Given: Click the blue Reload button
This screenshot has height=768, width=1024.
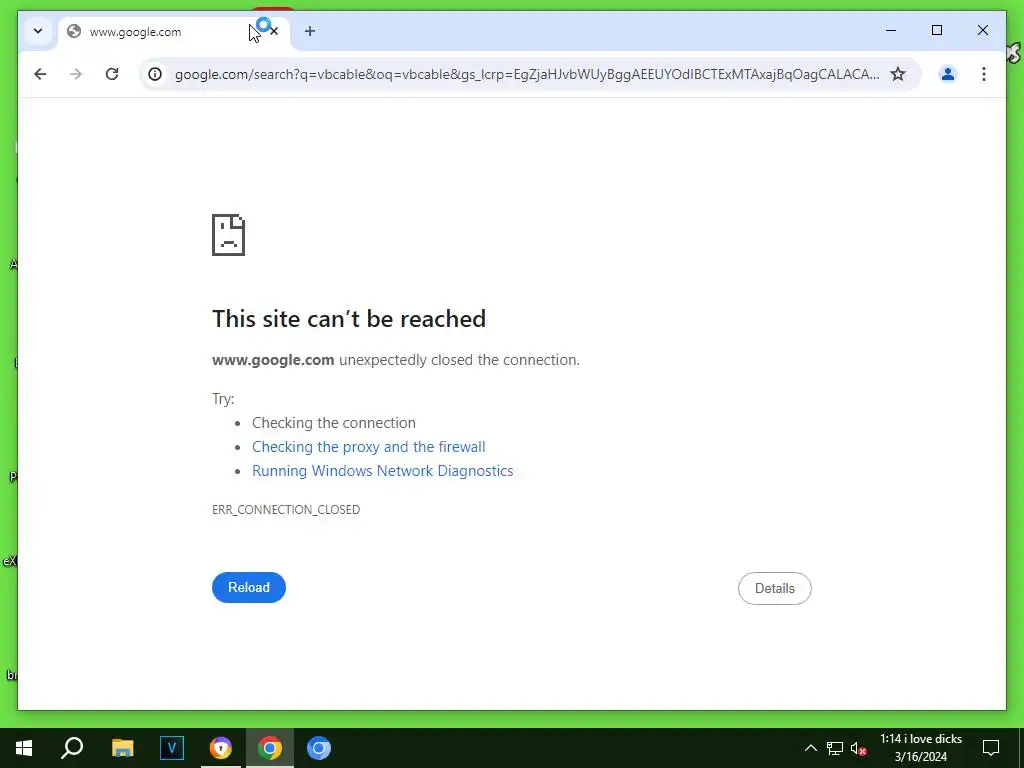Looking at the screenshot, I should [x=249, y=587].
